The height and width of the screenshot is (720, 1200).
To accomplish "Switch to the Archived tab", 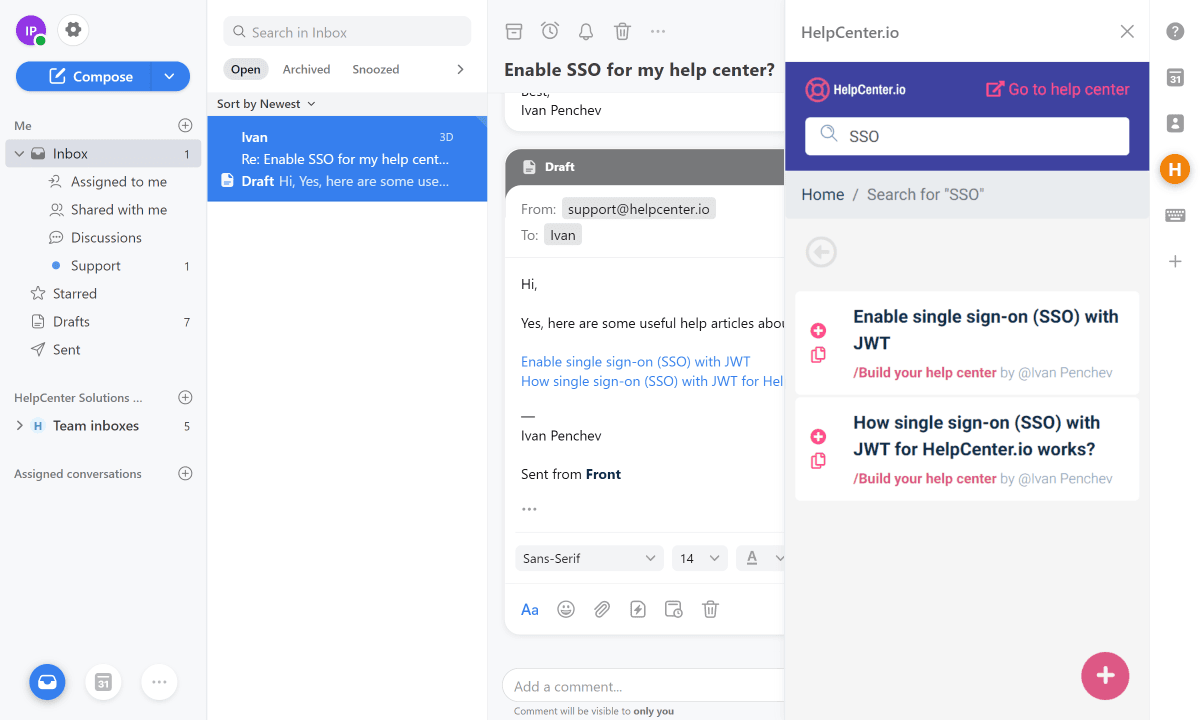I will coord(306,69).
